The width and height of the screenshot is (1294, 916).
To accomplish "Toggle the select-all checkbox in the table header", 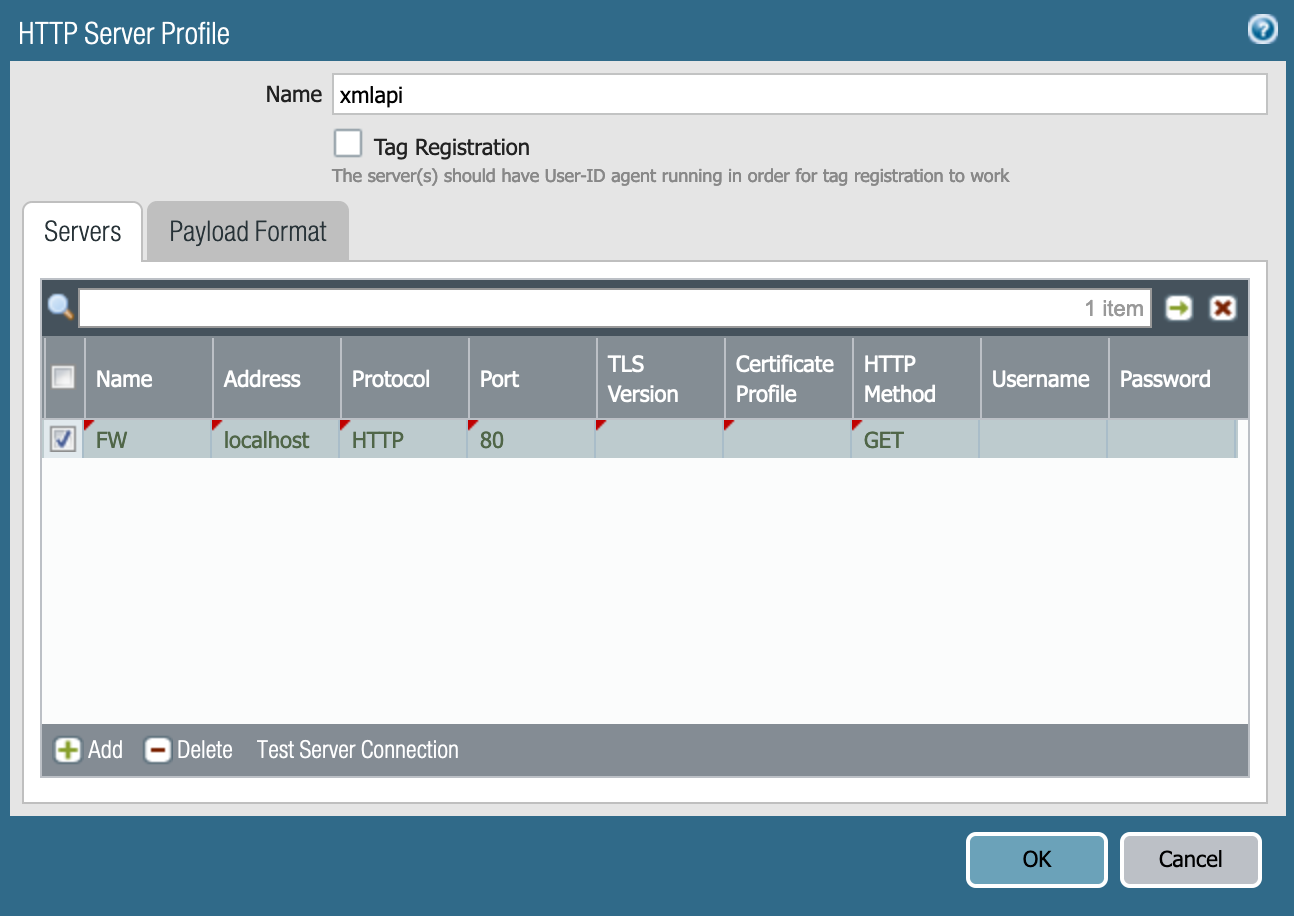I will pyautogui.click(x=63, y=377).
